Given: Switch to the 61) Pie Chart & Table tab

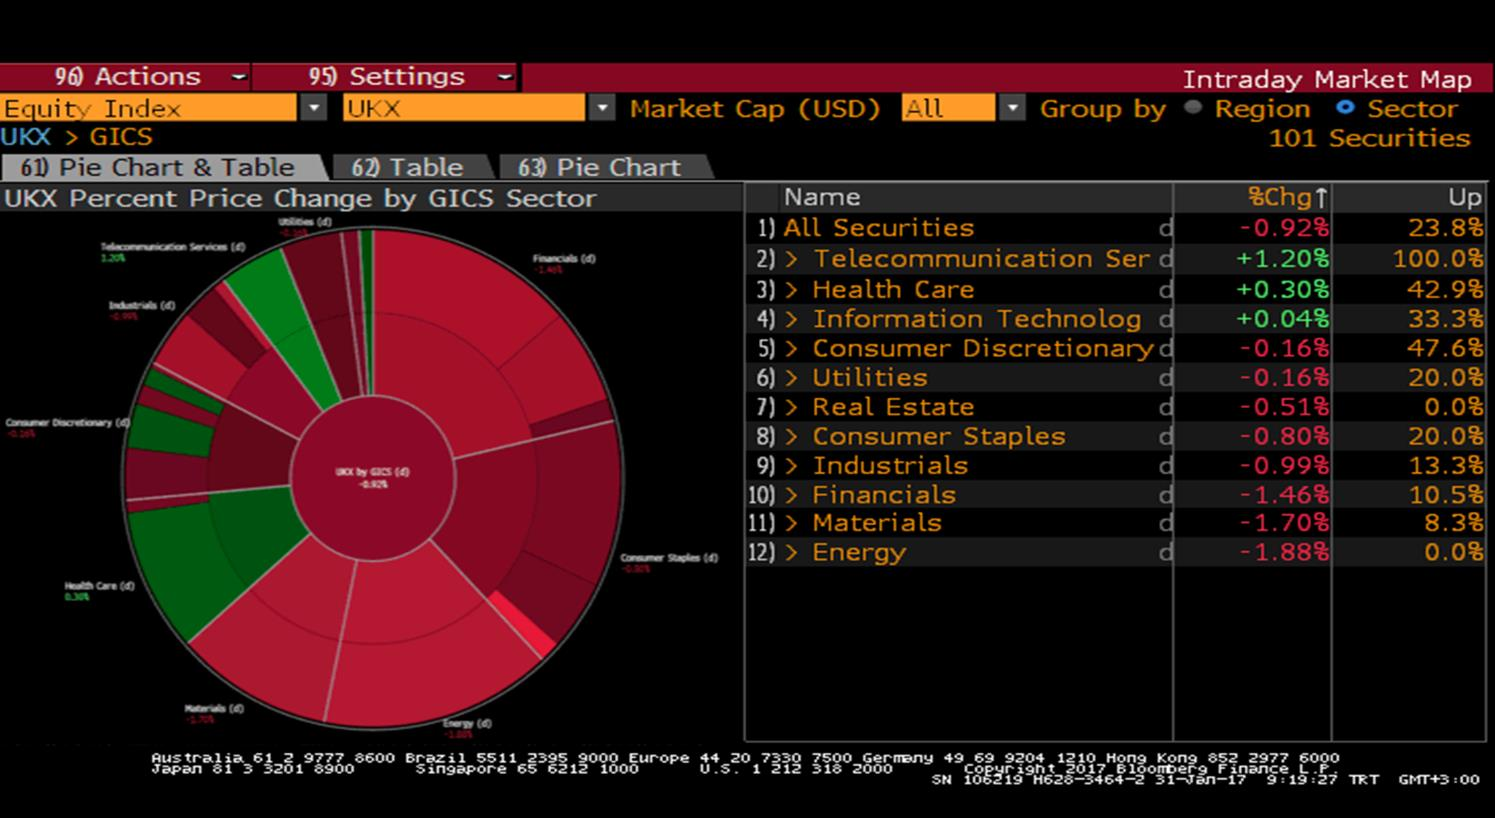Looking at the screenshot, I should (x=160, y=167).
